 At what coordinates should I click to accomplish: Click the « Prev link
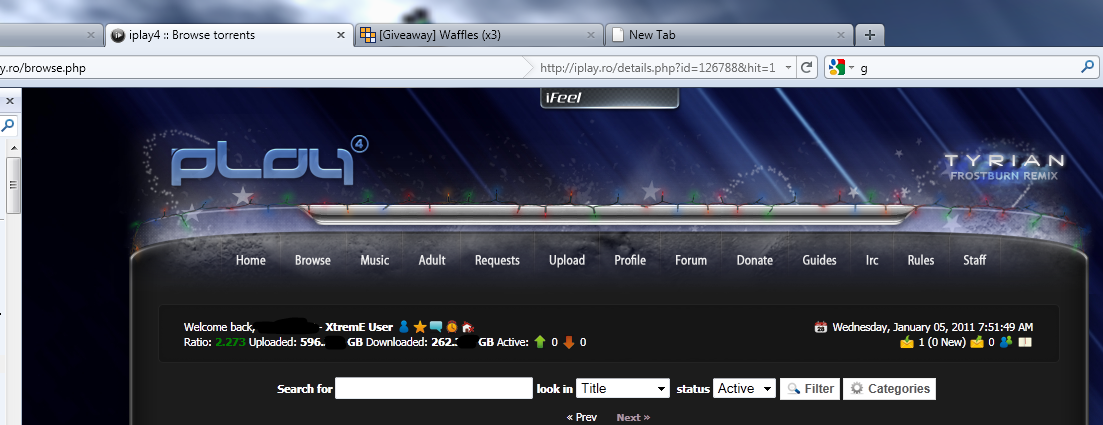[x=582, y=417]
